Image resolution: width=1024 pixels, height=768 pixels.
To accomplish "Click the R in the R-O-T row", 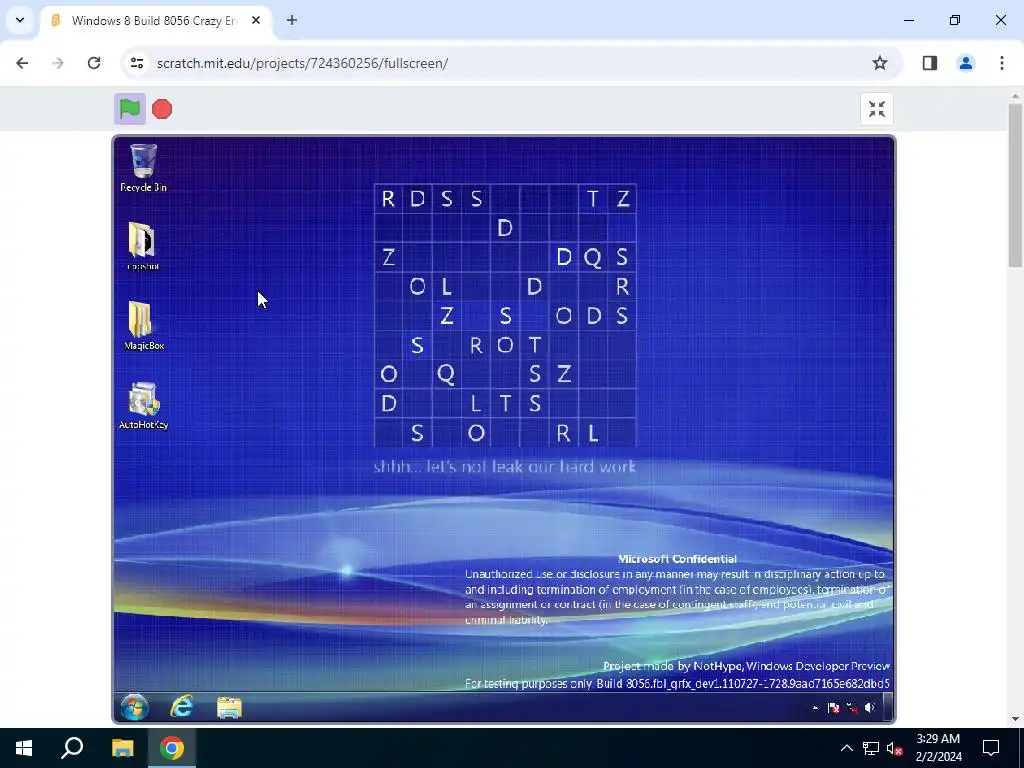I will (476, 345).
